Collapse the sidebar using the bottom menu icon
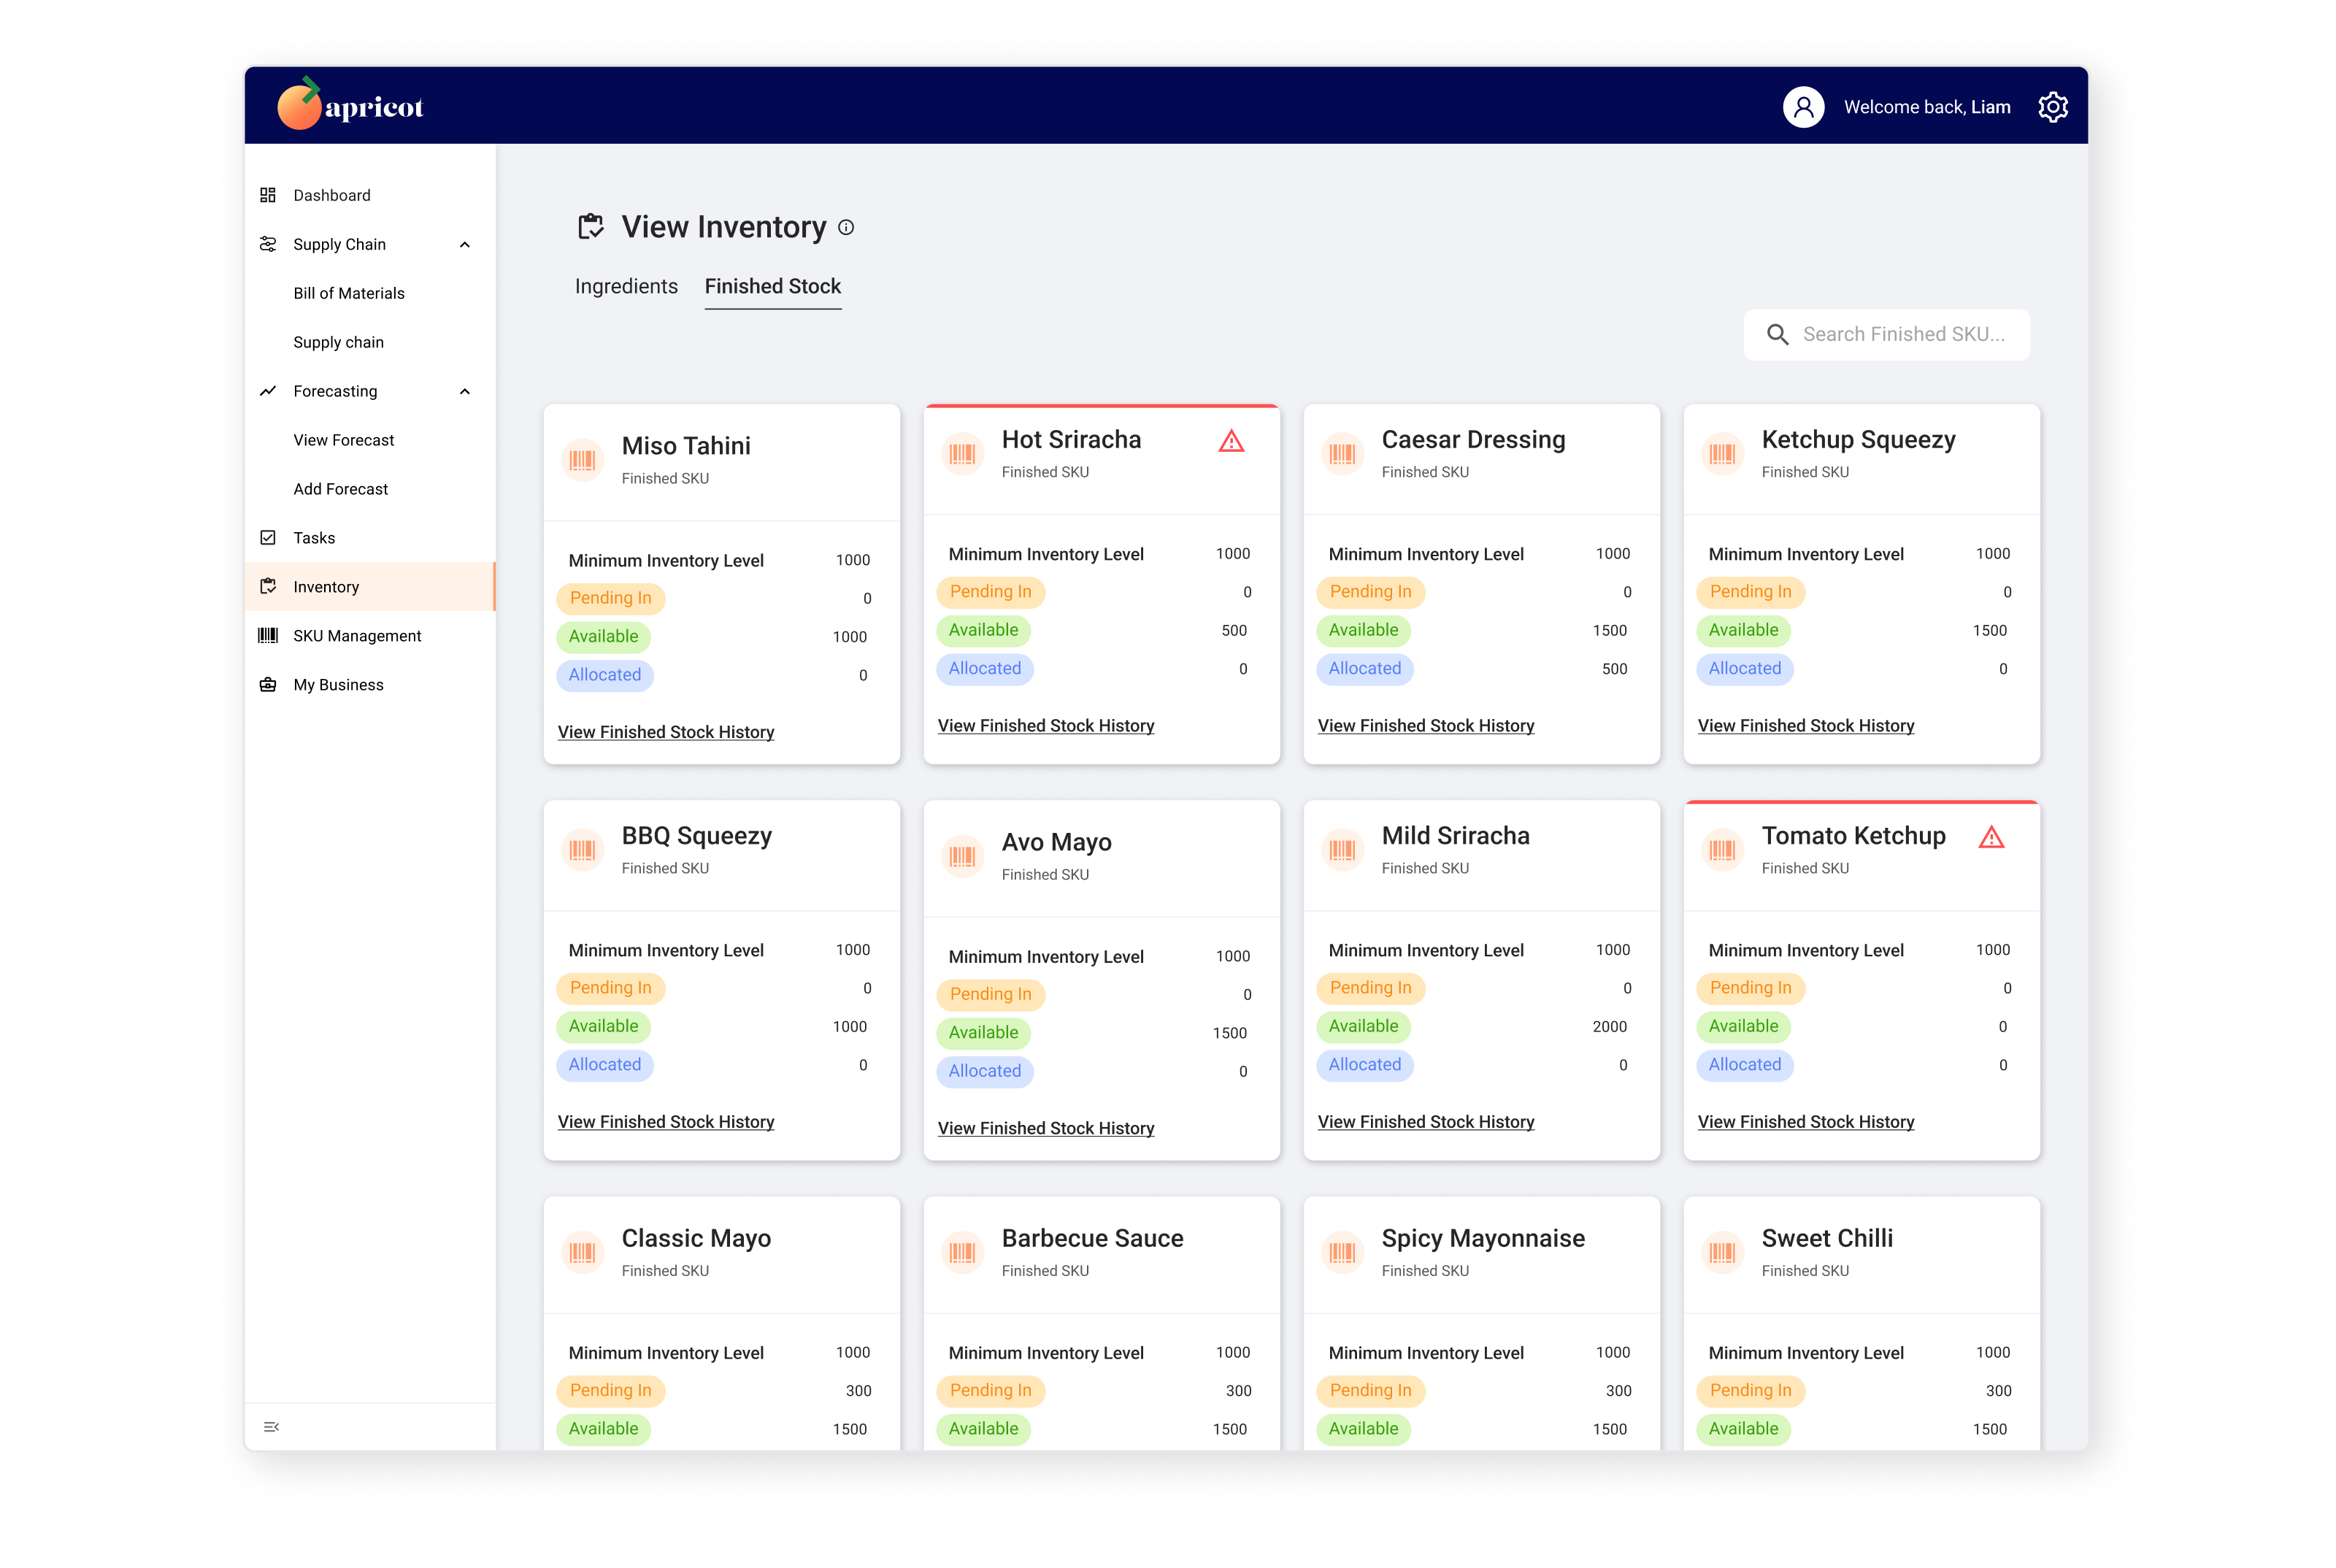Image resolution: width=2336 pixels, height=1568 pixels. pos(271,1427)
